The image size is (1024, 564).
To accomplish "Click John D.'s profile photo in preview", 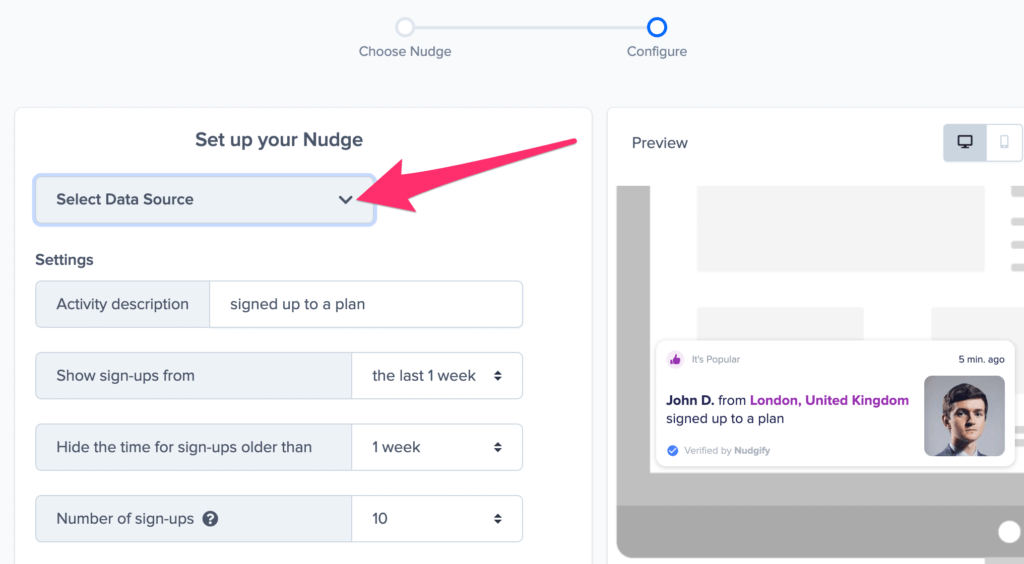I will 964,416.
